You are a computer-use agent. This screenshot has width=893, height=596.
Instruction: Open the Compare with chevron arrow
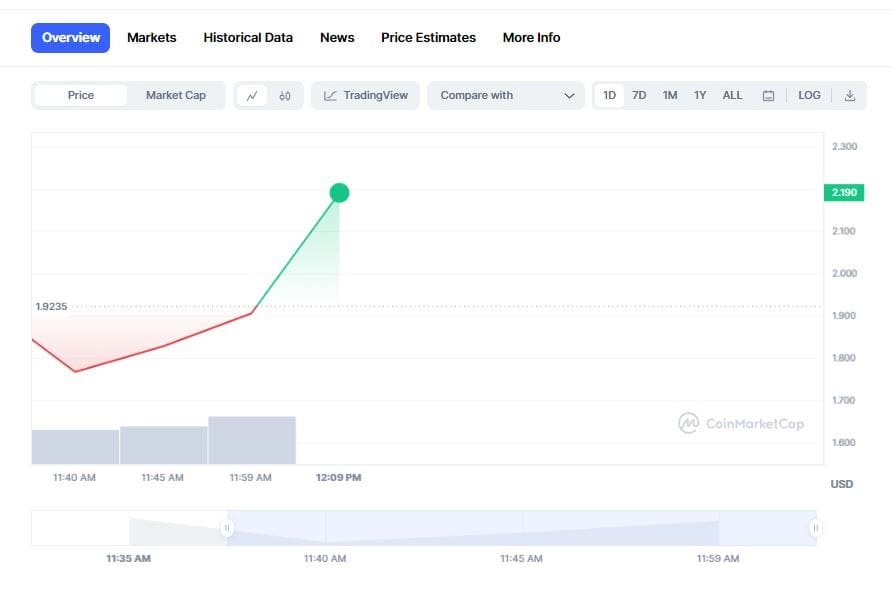(x=571, y=95)
